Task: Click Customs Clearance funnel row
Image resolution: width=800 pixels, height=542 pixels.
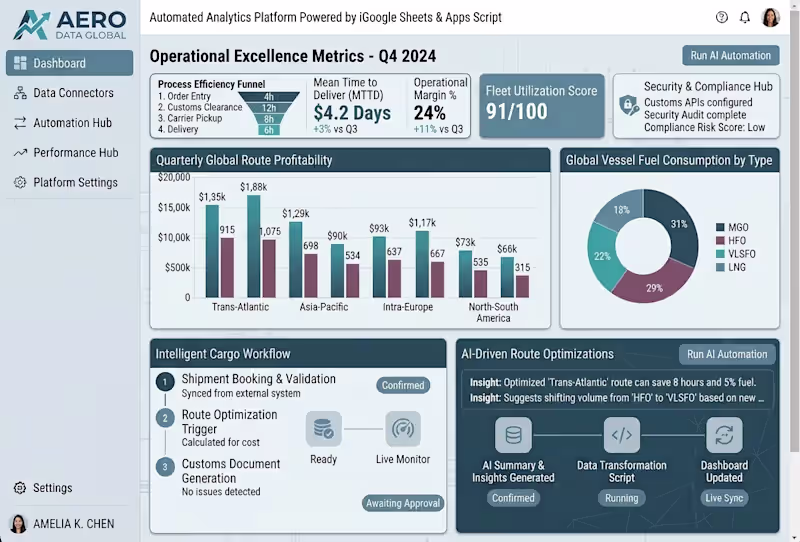Action: click(200, 107)
